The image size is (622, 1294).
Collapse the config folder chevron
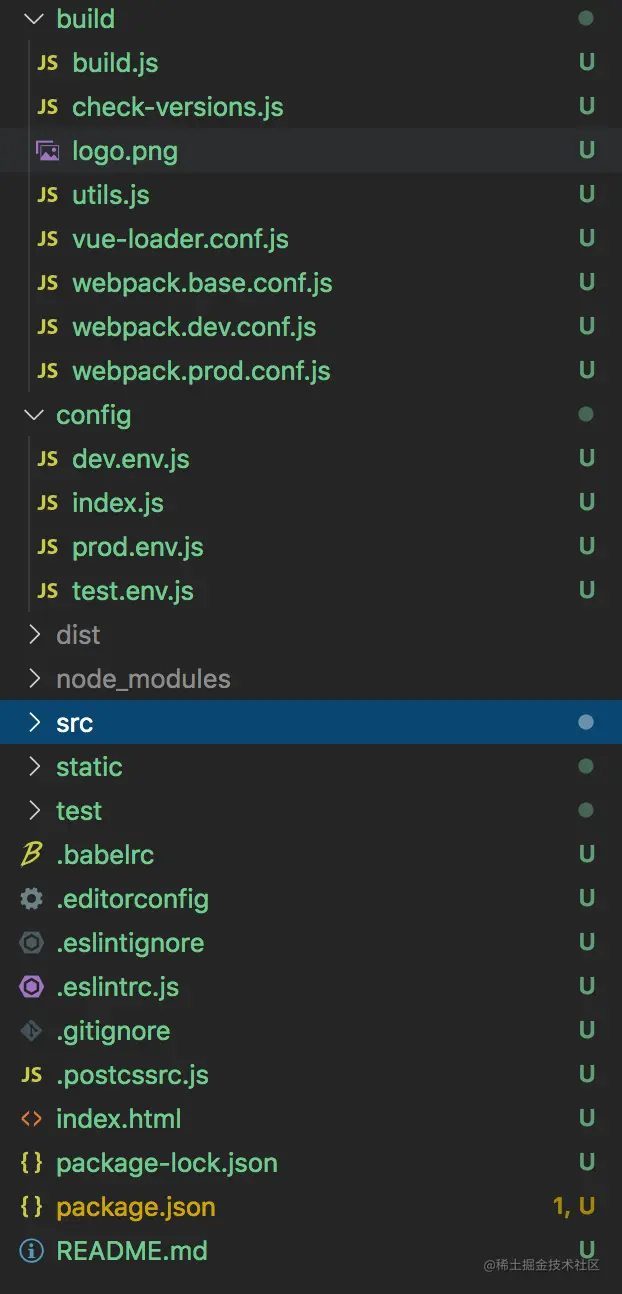pyautogui.click(x=35, y=415)
